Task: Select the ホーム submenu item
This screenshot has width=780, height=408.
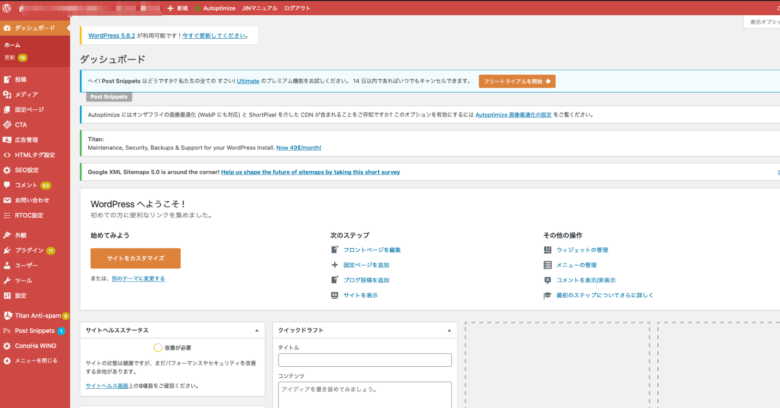Action: (x=12, y=45)
